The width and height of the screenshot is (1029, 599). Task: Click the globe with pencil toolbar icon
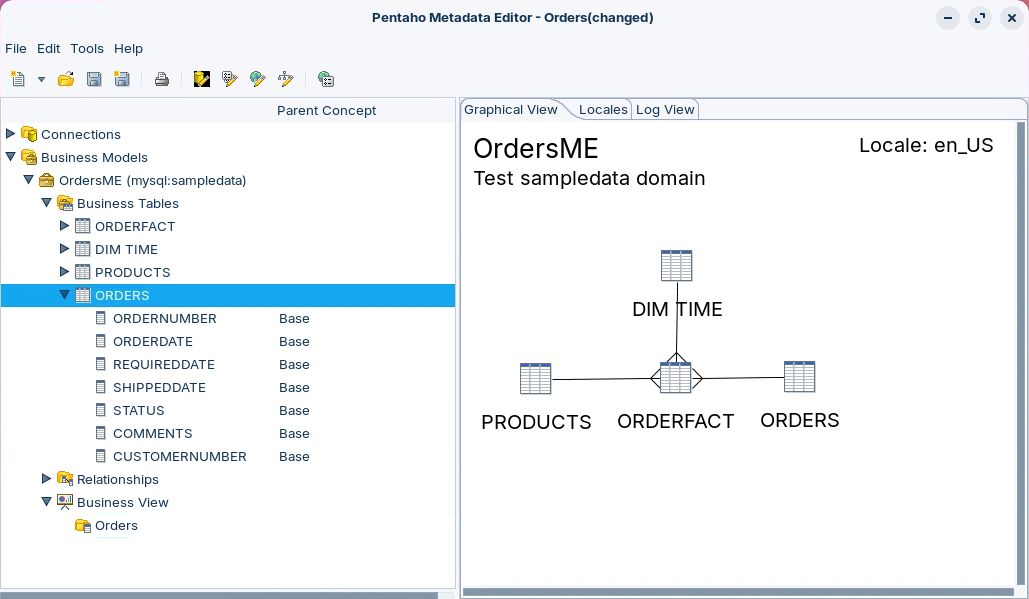pos(258,79)
